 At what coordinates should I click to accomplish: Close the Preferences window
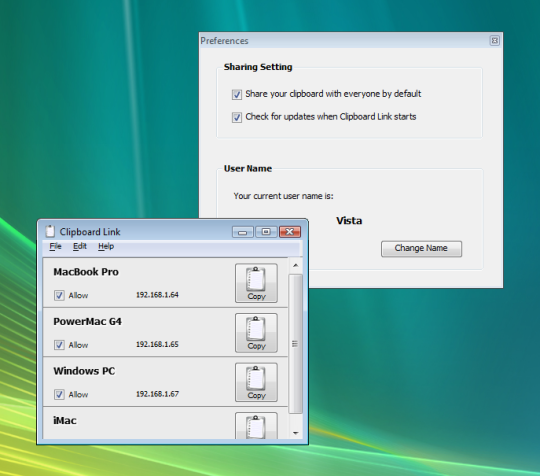click(495, 41)
